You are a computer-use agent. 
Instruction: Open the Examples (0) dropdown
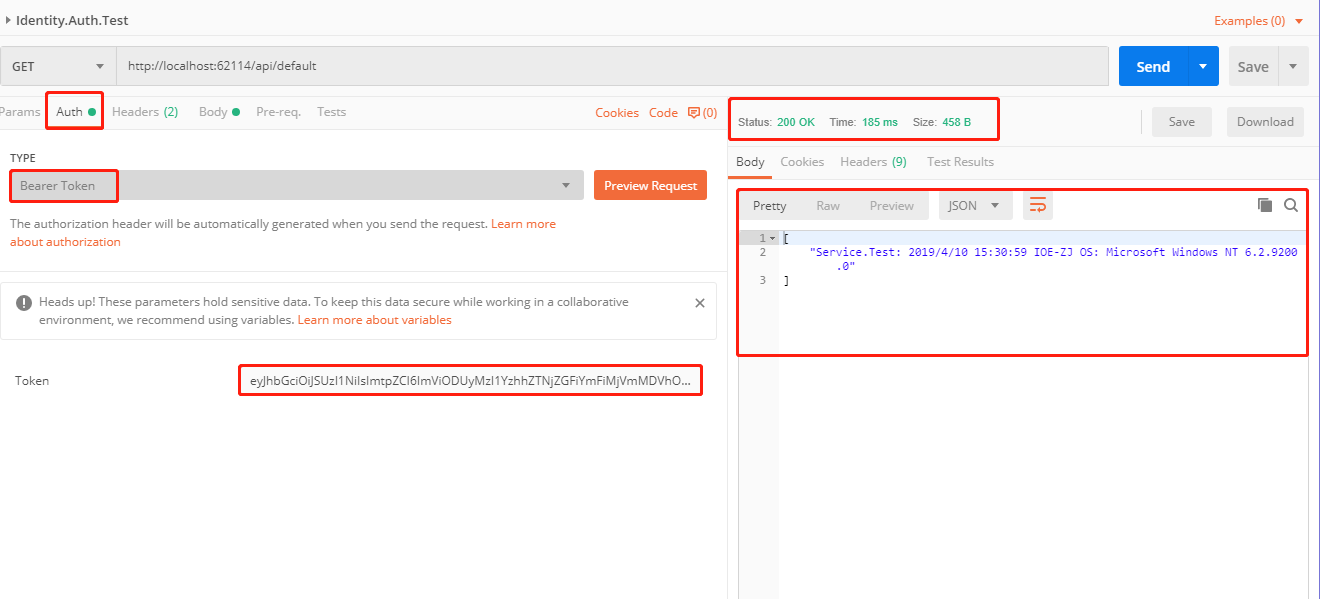[1259, 21]
